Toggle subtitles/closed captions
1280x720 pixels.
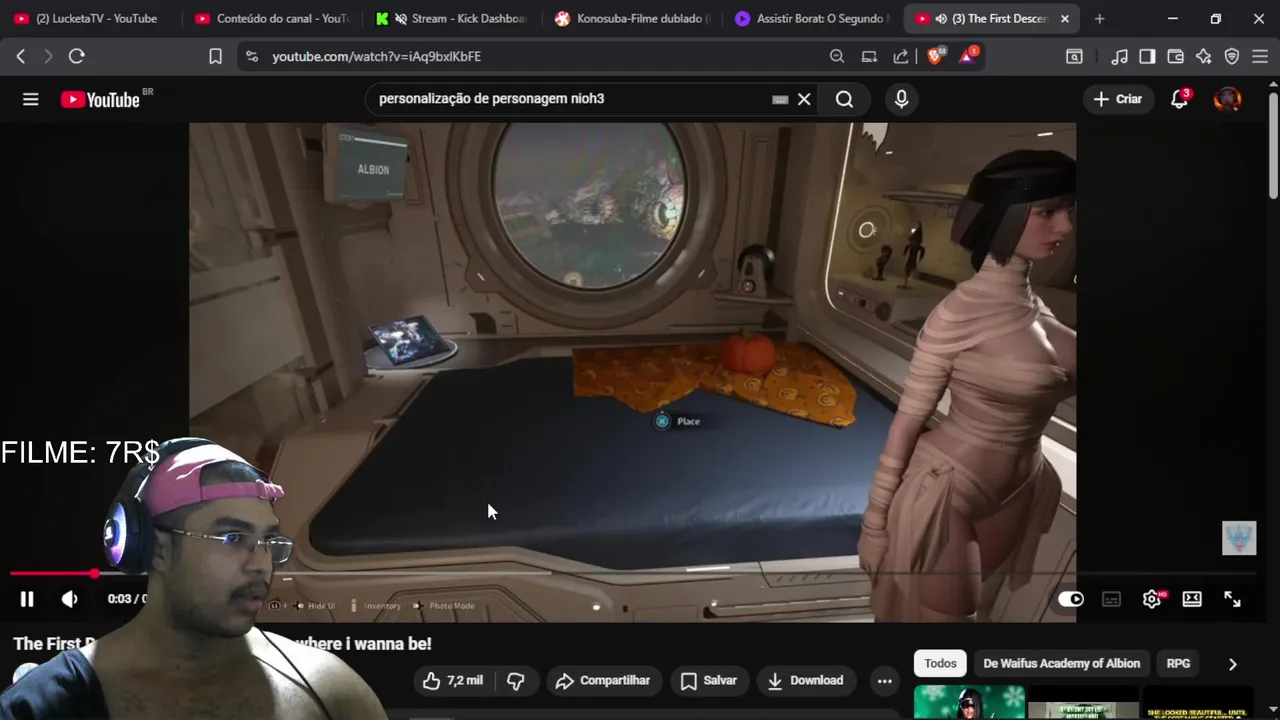[x=1111, y=599]
